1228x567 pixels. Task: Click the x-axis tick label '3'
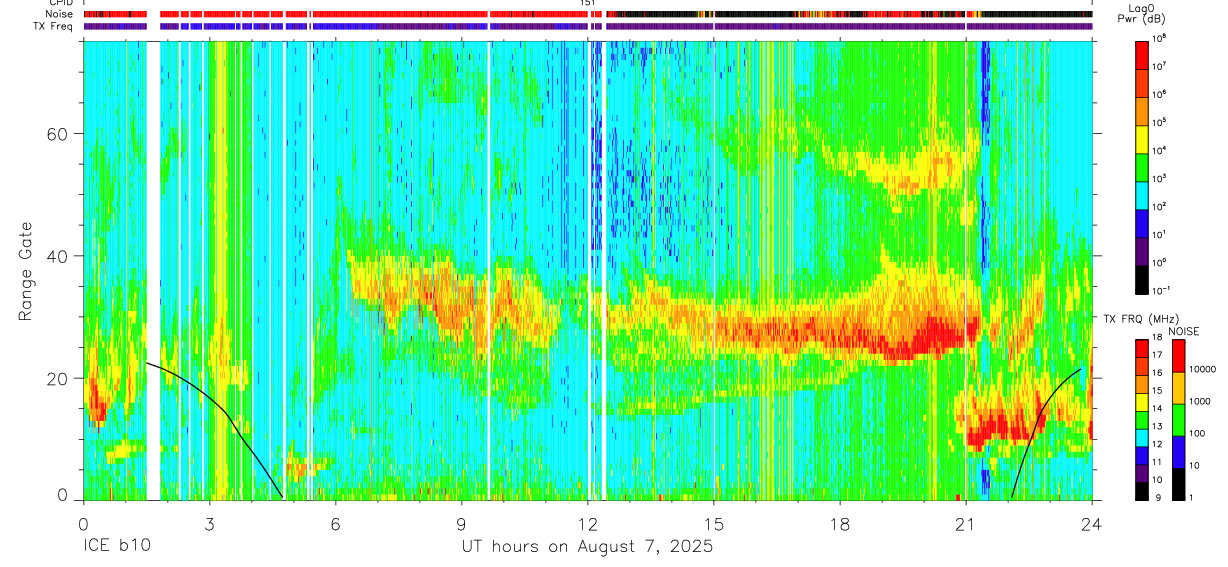point(209,523)
